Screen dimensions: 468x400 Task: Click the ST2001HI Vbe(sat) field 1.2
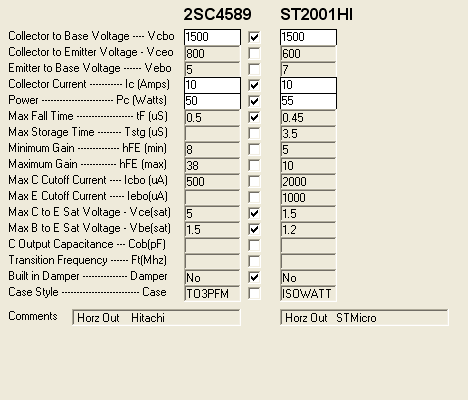pyautogui.click(x=308, y=229)
